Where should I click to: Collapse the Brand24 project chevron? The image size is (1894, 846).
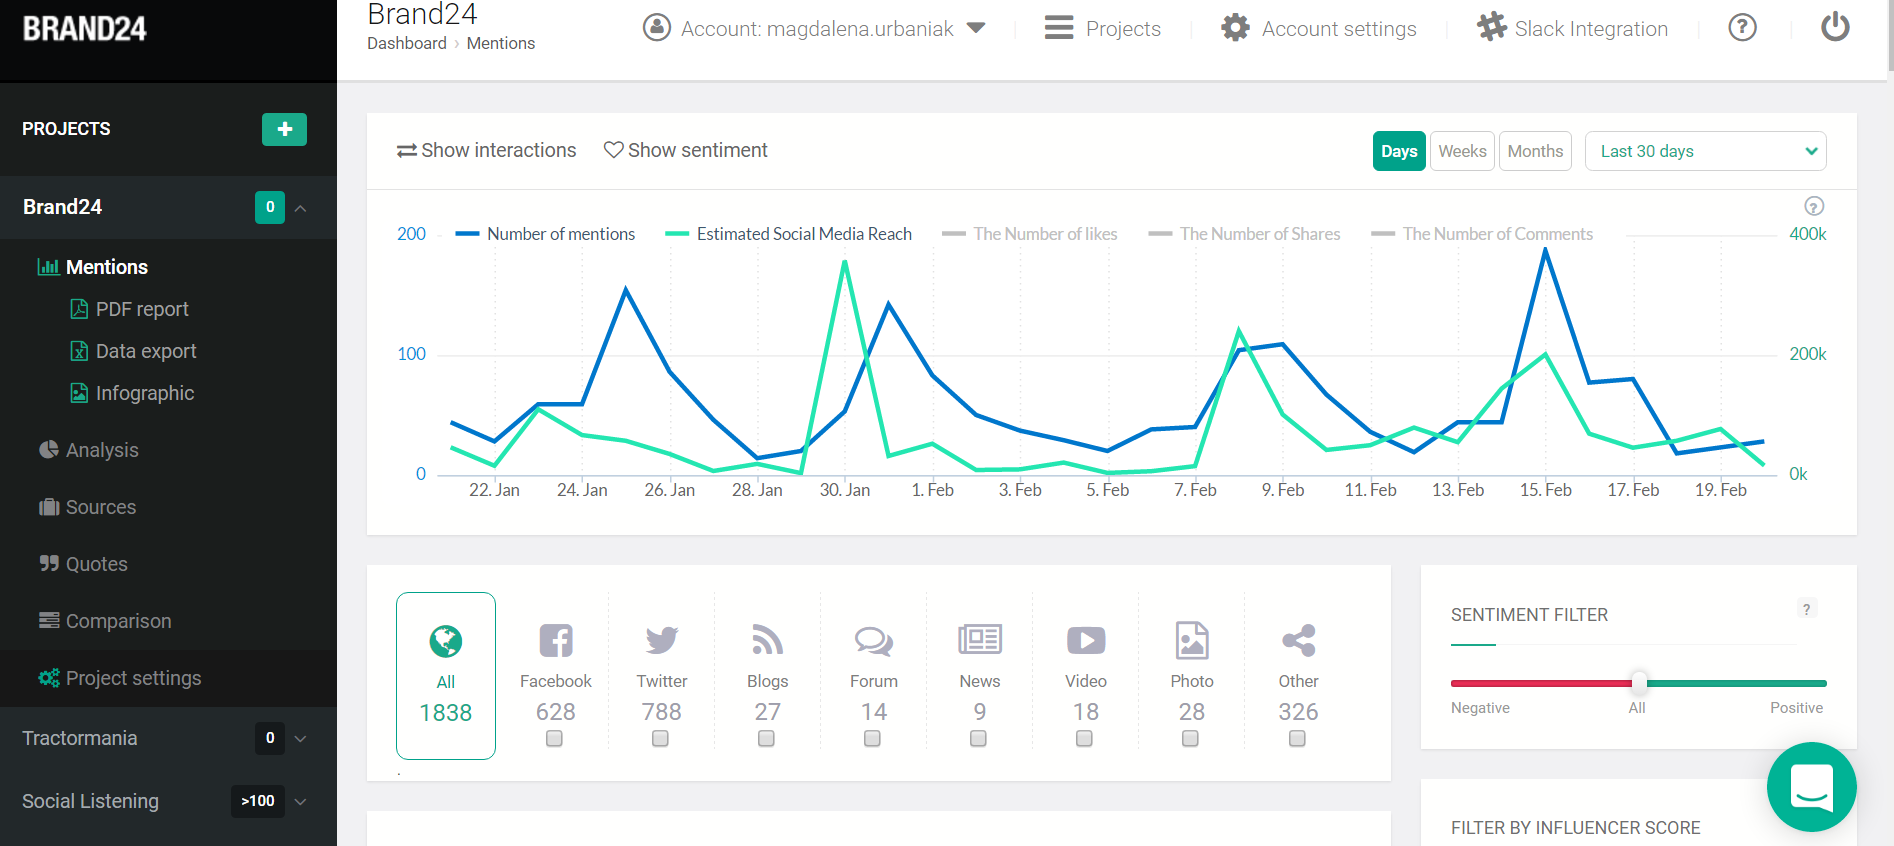[x=300, y=208]
